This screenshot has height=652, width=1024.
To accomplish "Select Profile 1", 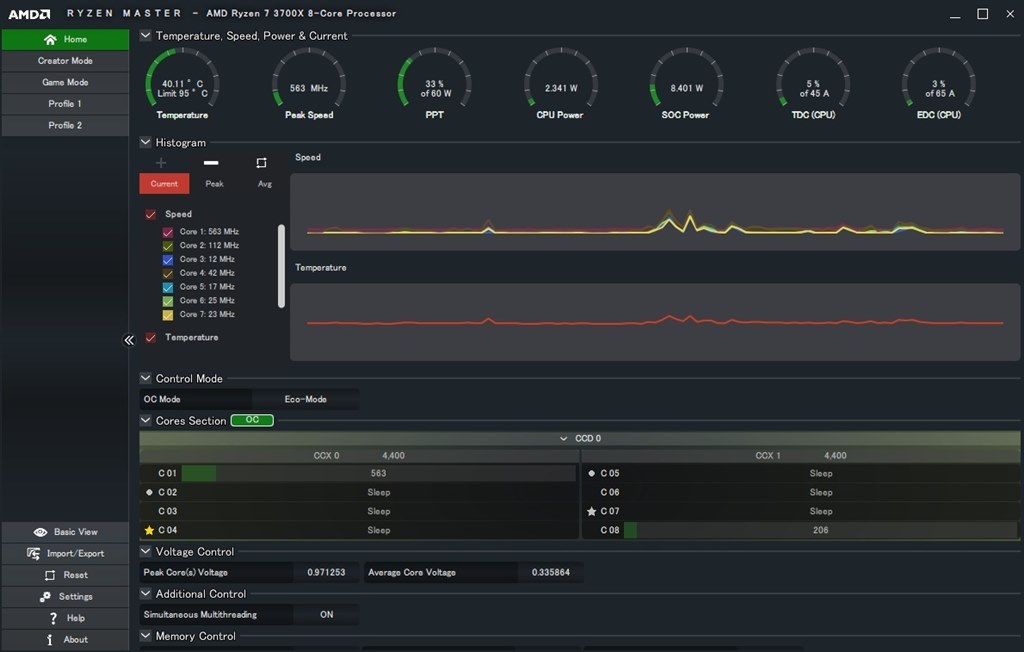I will 65,104.
